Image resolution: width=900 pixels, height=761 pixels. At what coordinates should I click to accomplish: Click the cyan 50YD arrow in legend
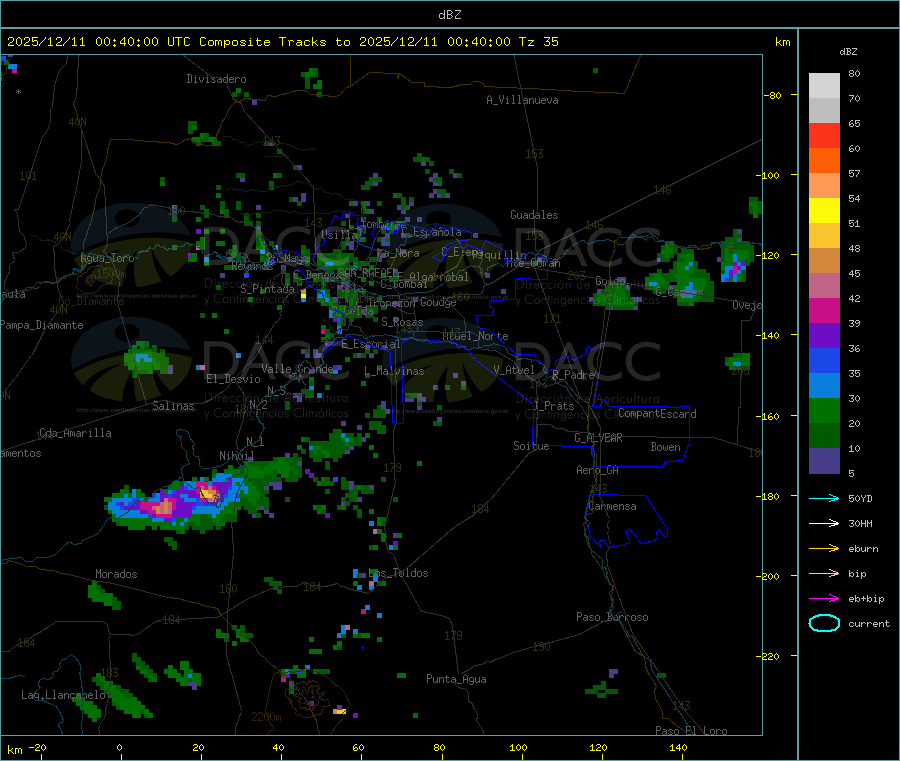point(824,498)
